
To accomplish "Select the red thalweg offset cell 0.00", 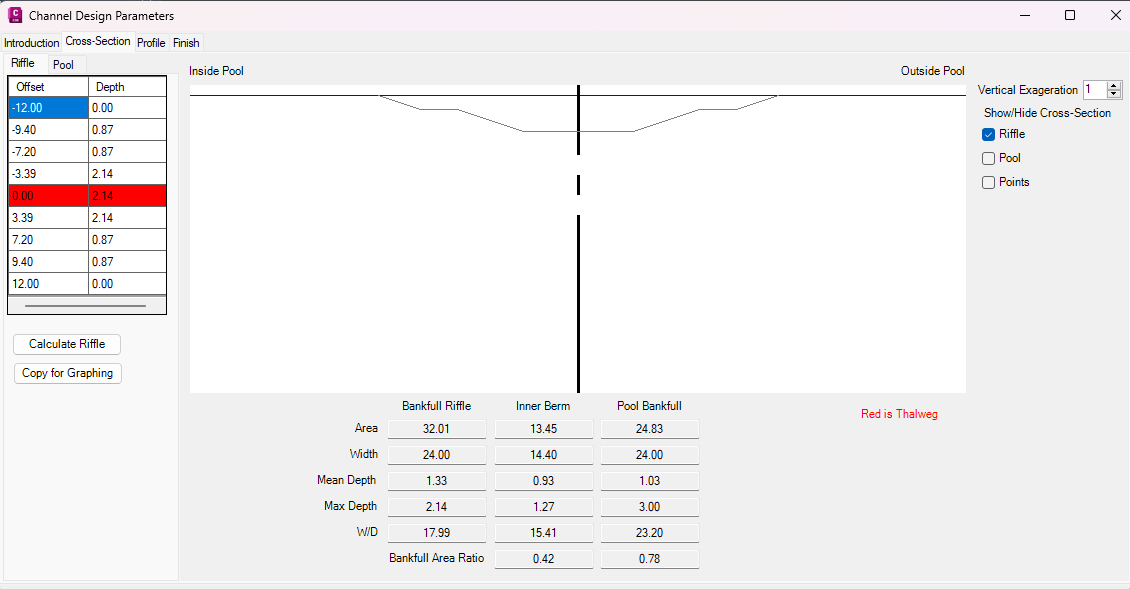I will point(48,196).
